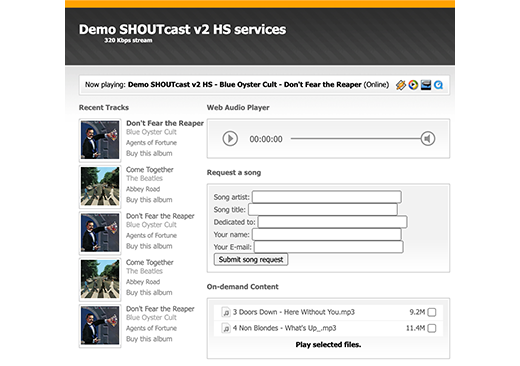Click the 'Request a song' heading
Image resolution: width=520 pixels, height=366 pixels.
click(x=234, y=173)
